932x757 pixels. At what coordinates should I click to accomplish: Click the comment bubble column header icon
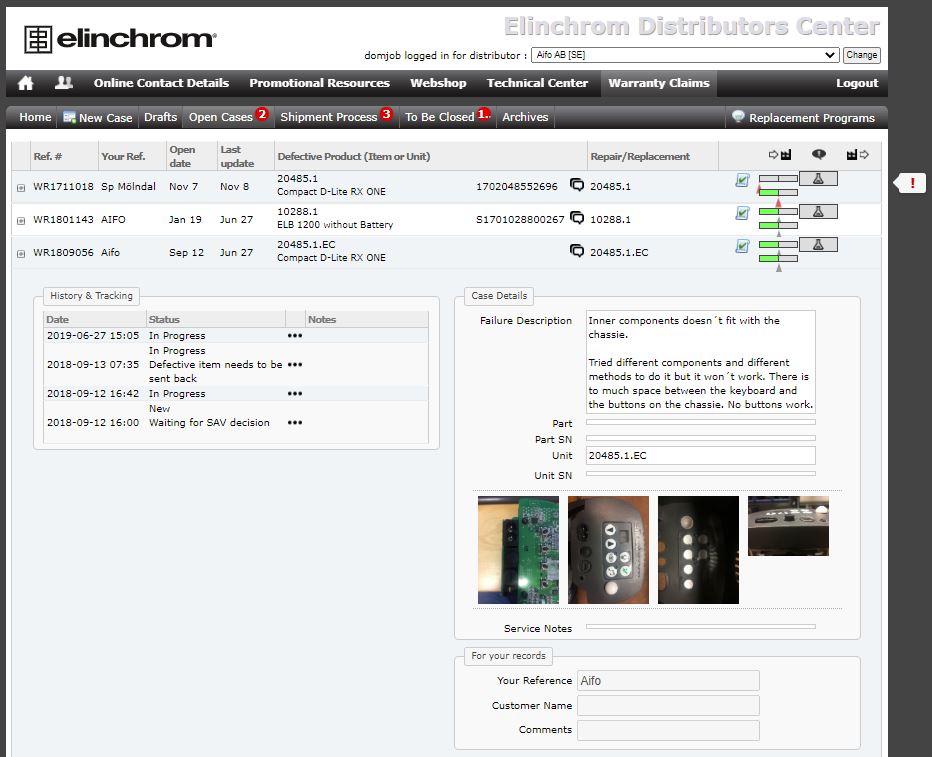point(818,154)
